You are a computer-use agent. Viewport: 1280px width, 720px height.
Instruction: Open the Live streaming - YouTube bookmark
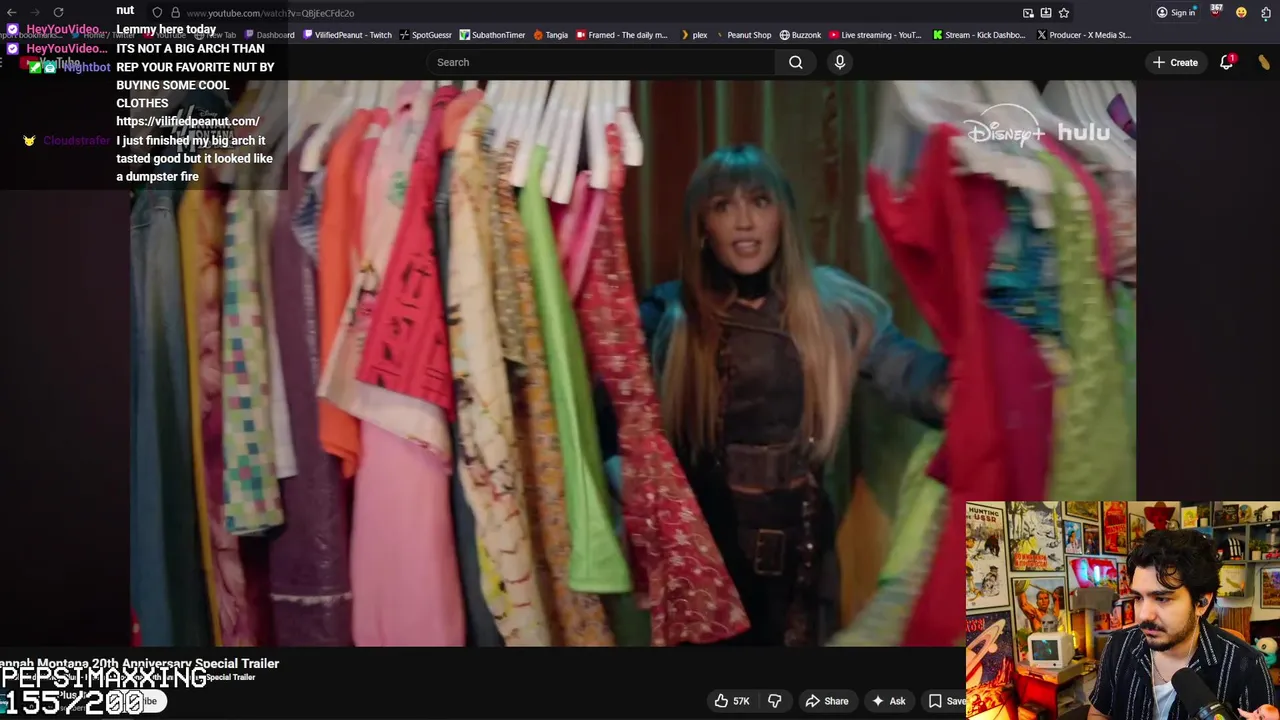point(875,35)
